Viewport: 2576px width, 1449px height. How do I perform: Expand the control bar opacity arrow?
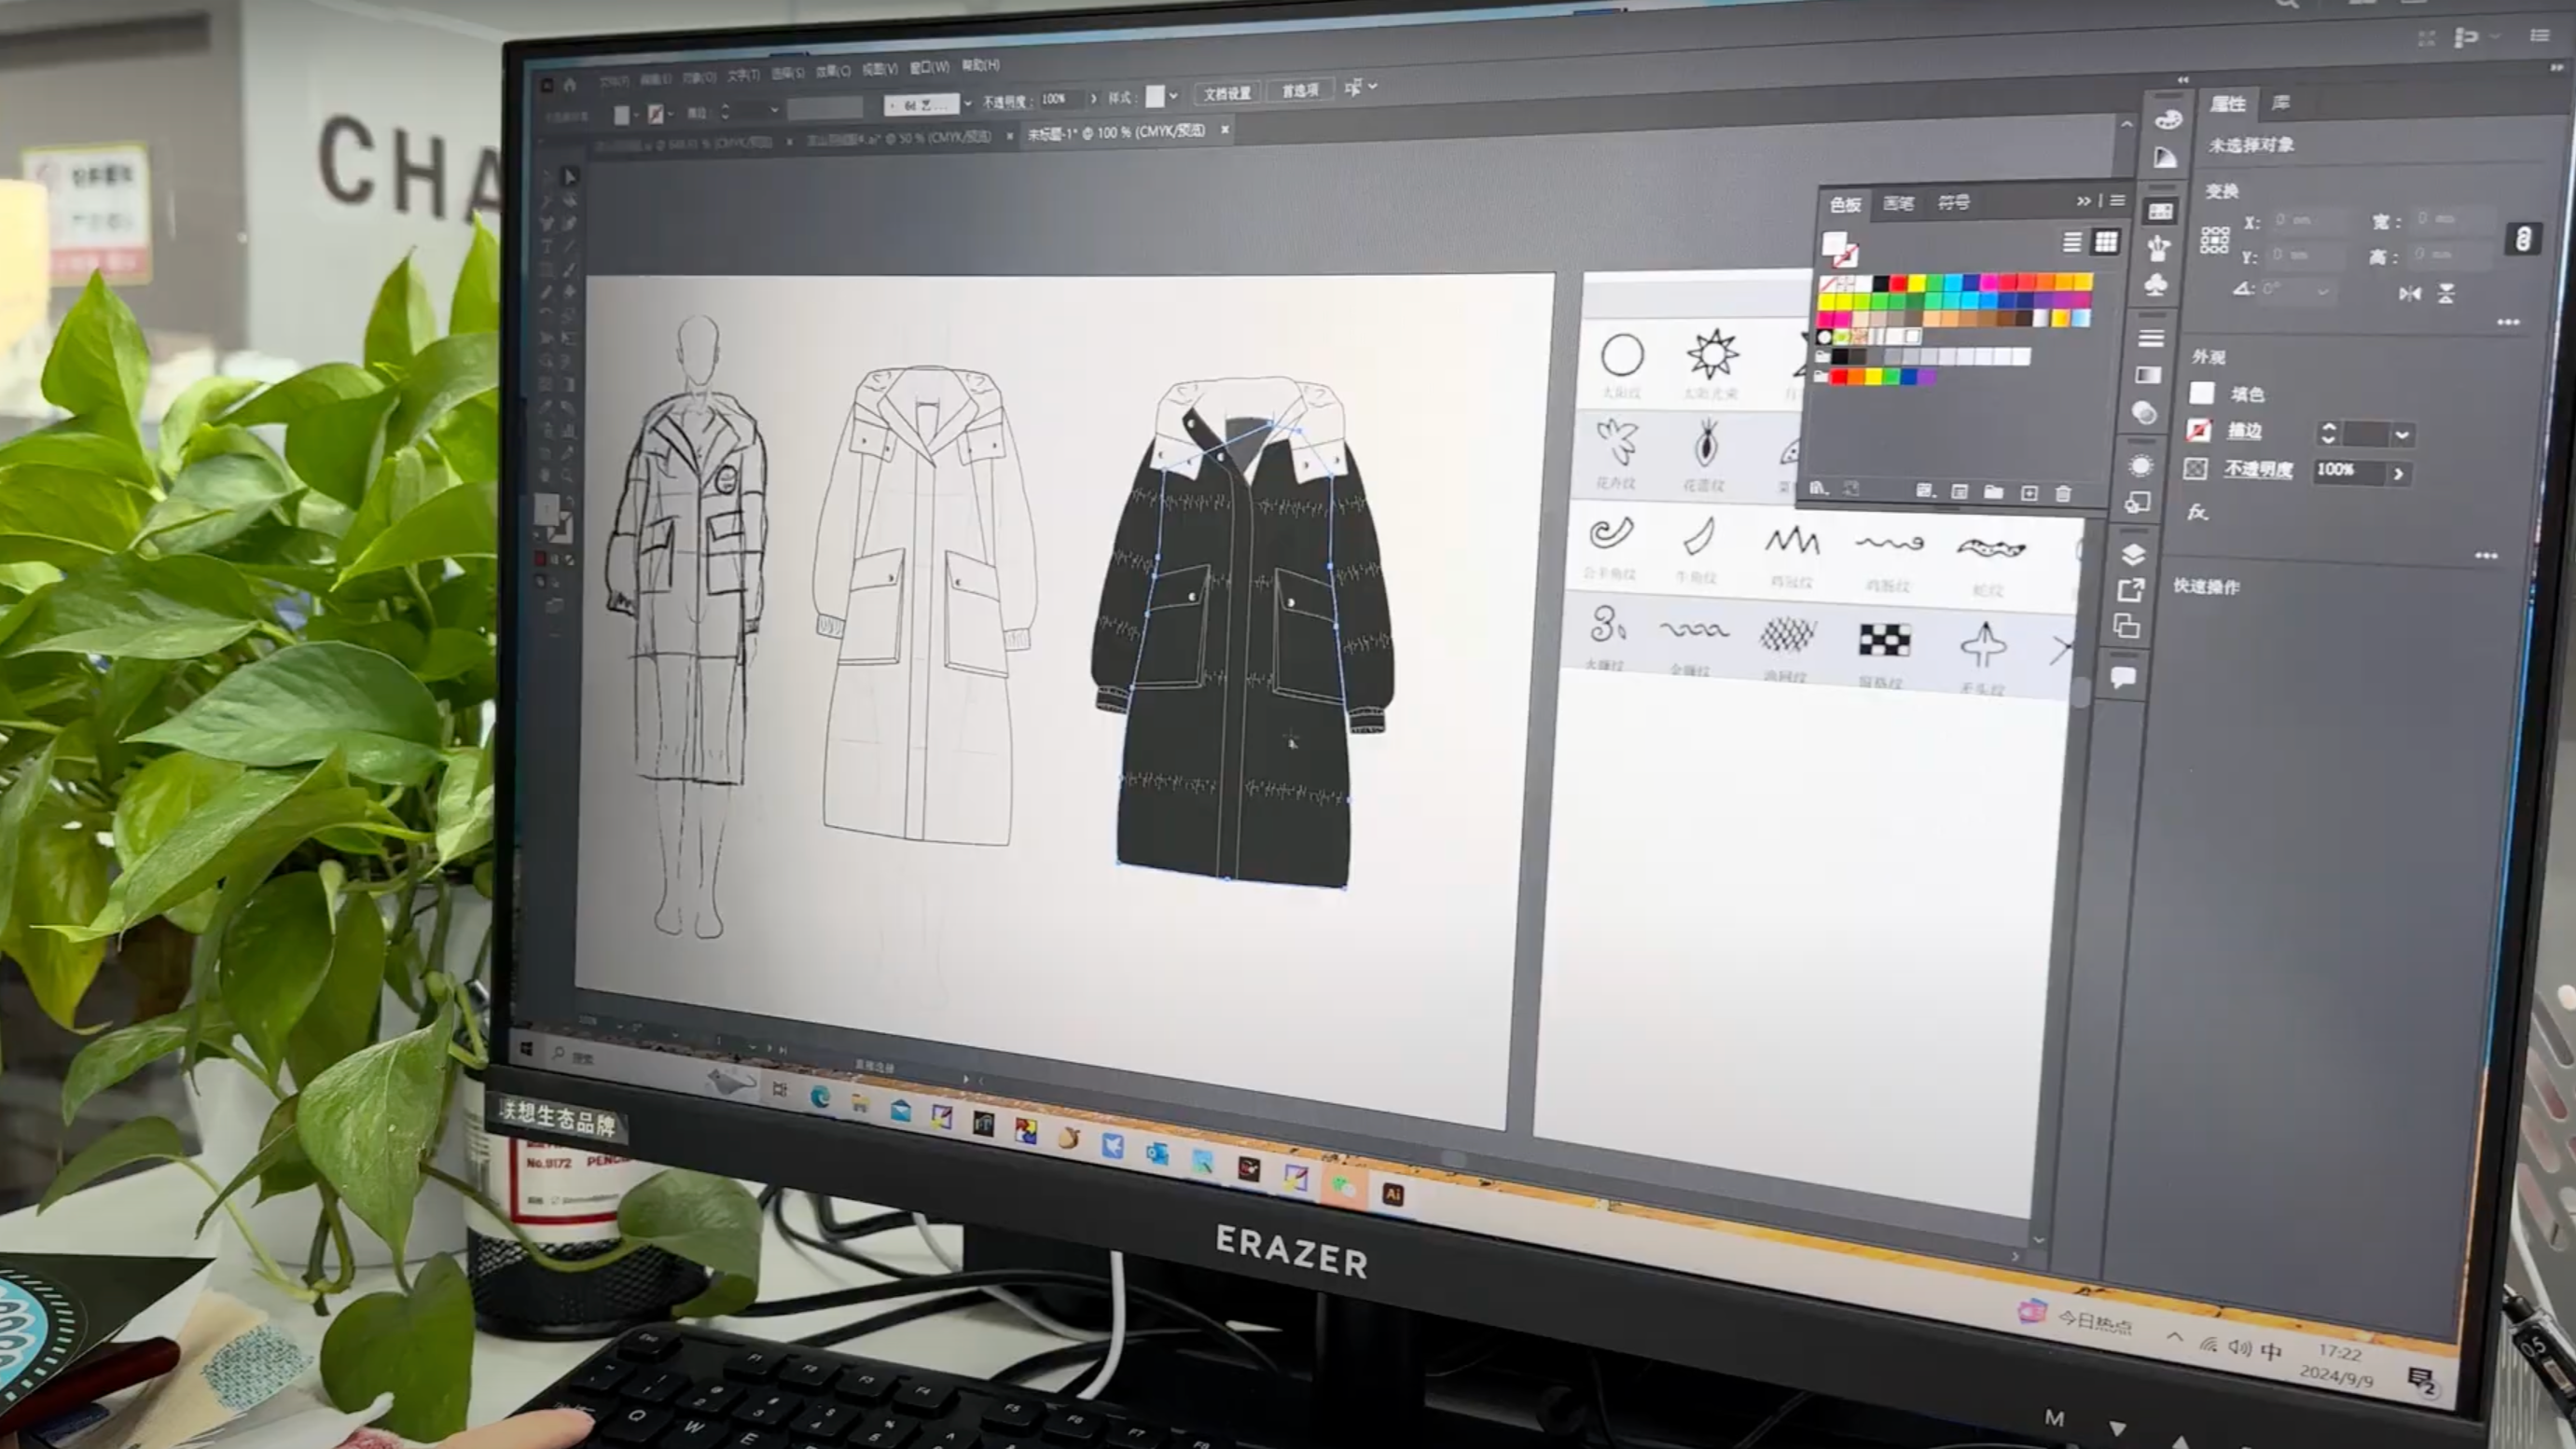1093,98
